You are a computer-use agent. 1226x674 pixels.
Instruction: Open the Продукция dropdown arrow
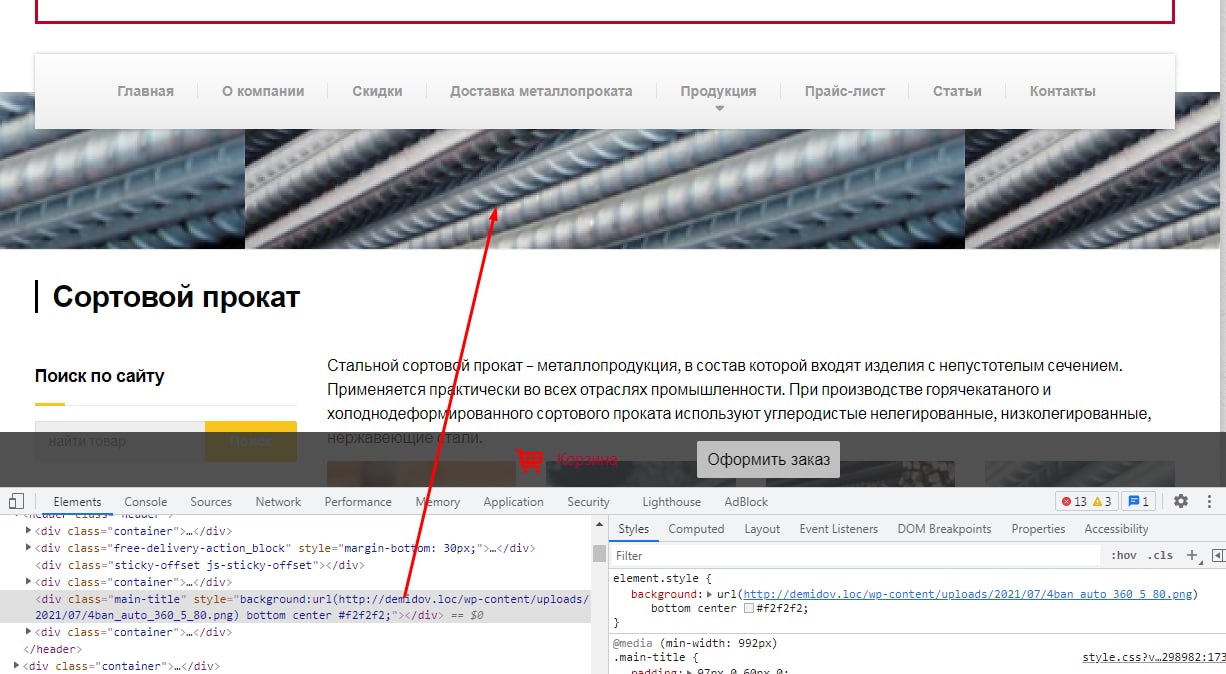718,108
